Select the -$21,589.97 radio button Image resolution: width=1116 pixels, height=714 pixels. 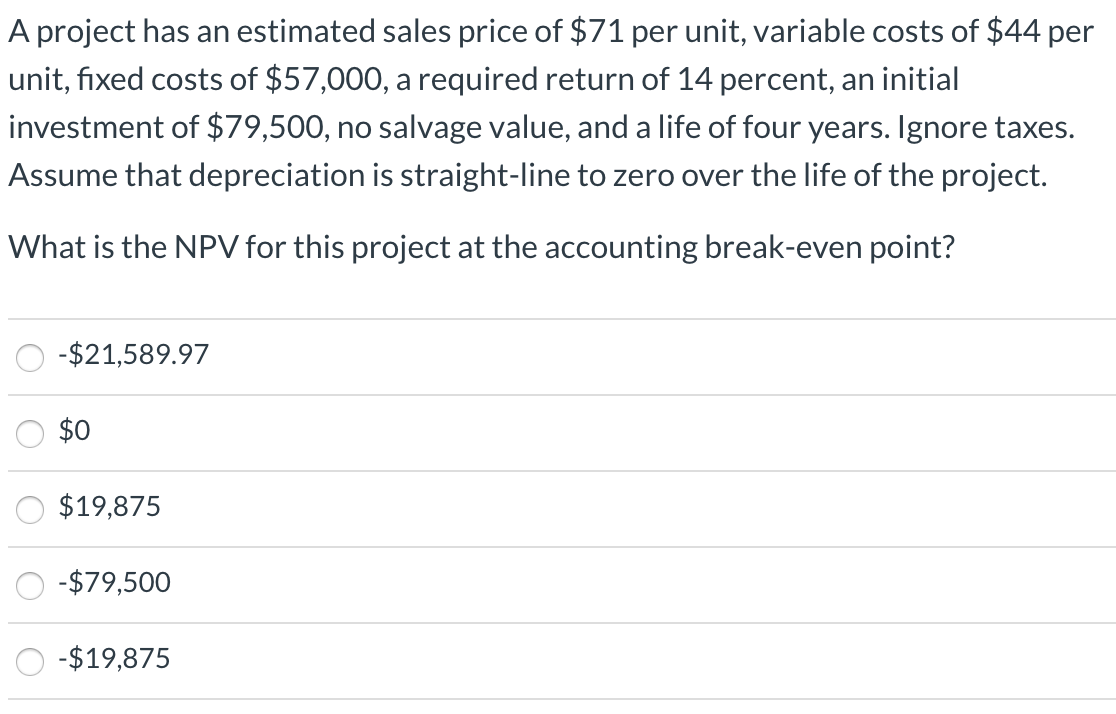(29, 357)
